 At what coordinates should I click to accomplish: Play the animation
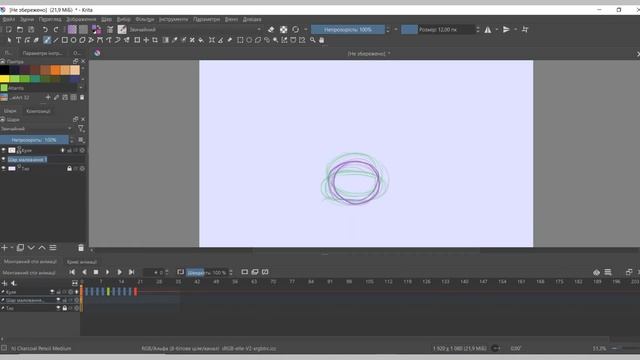coord(107,272)
